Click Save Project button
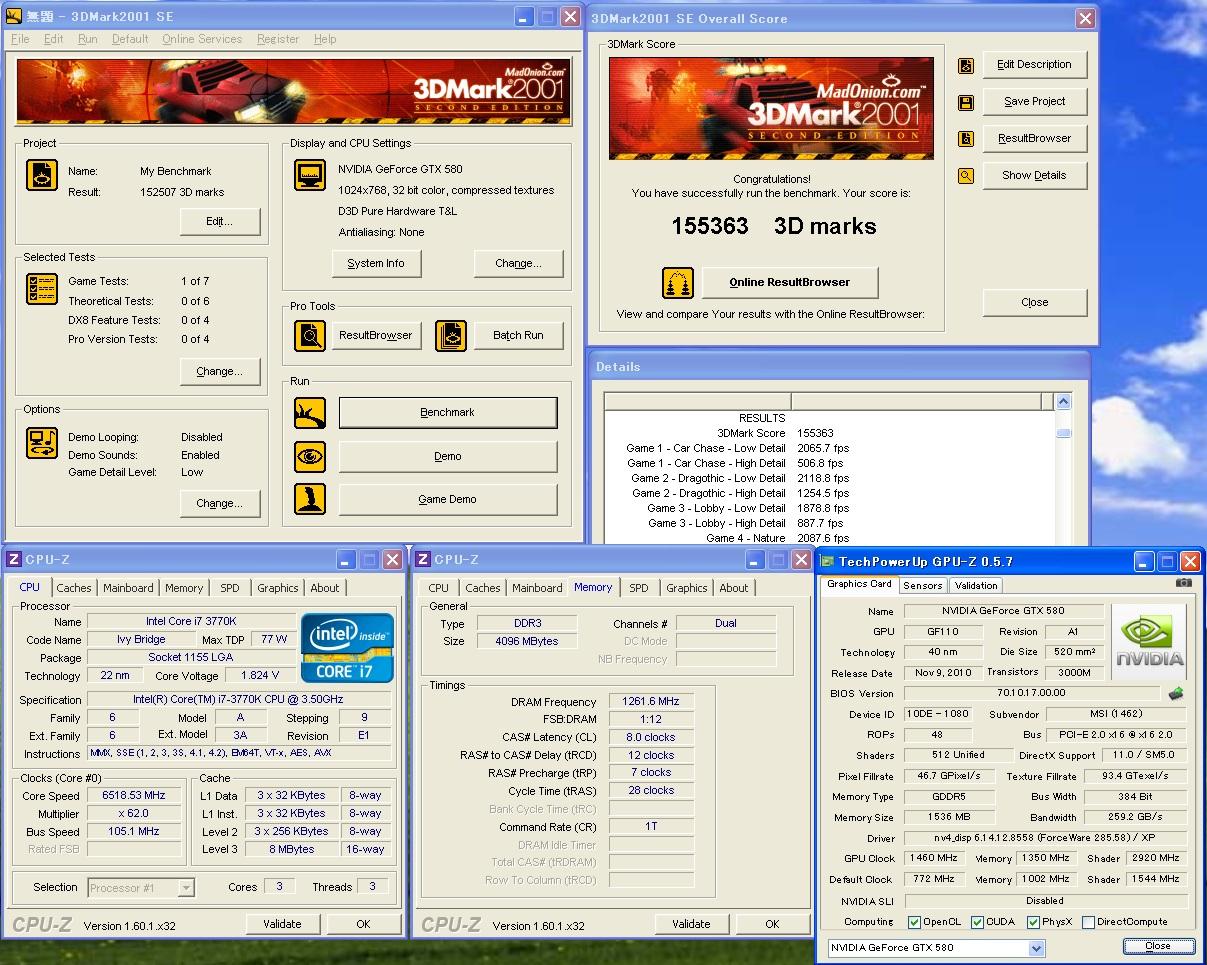The height and width of the screenshot is (965, 1207). click(1035, 102)
